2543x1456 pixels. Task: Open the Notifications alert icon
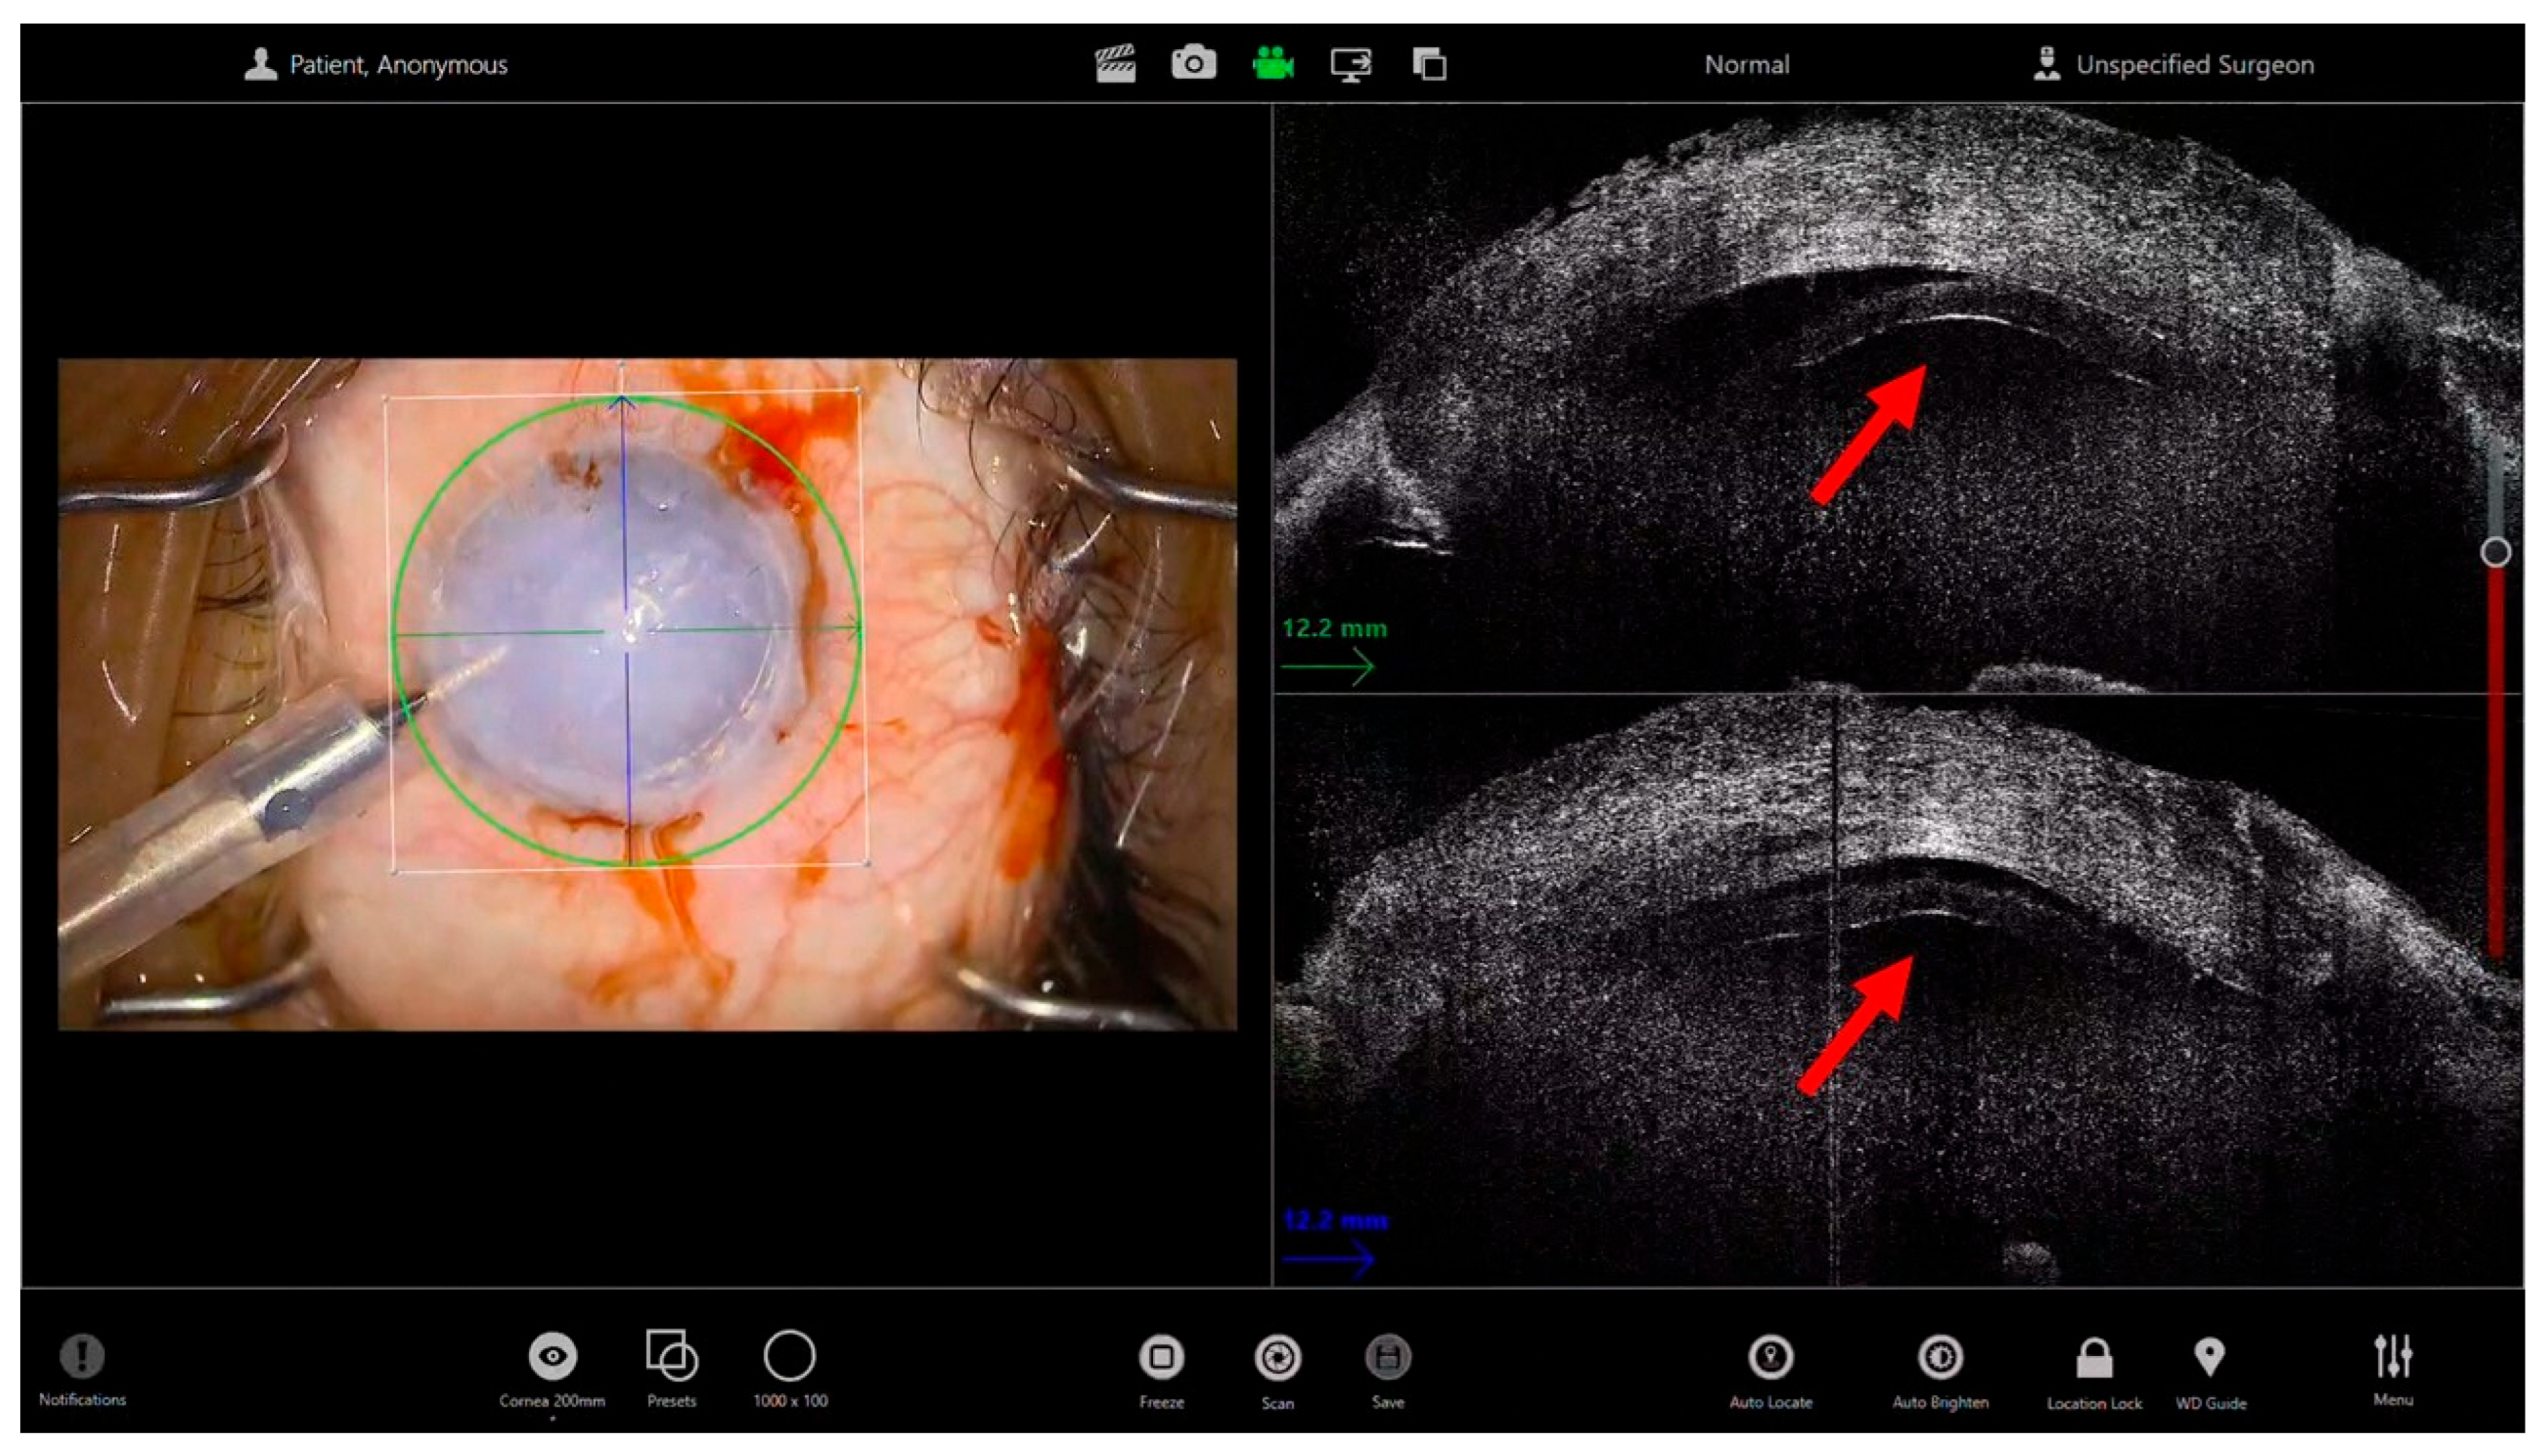[82, 1357]
